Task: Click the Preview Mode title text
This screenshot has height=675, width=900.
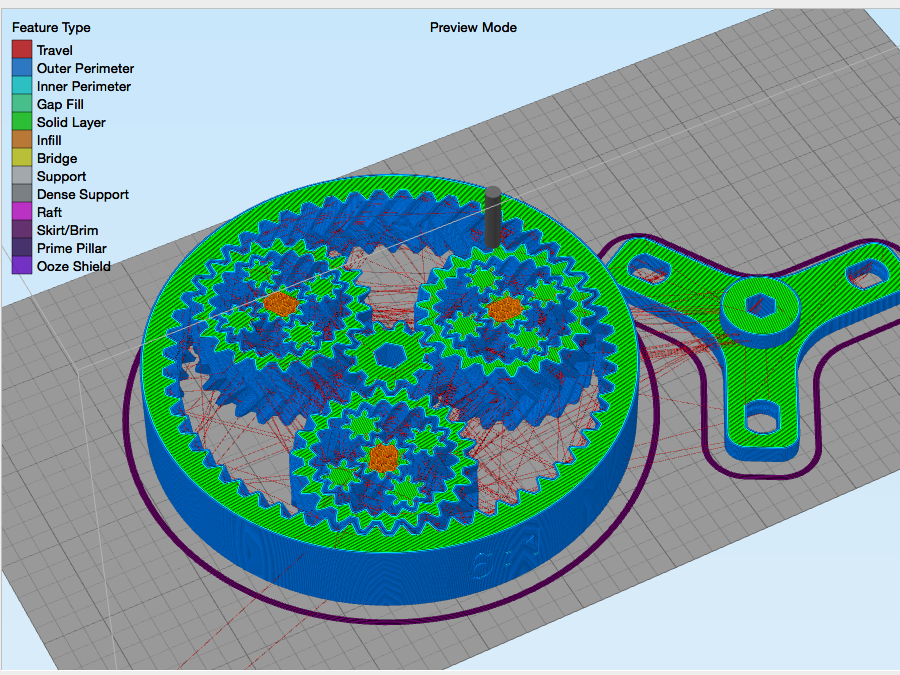Action: click(473, 27)
